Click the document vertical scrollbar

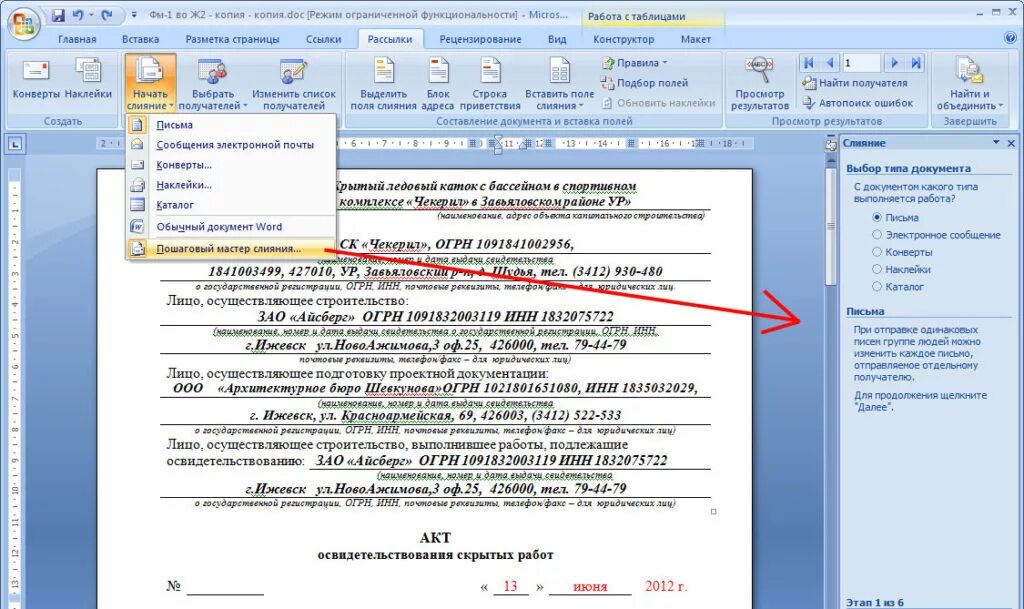(x=831, y=225)
